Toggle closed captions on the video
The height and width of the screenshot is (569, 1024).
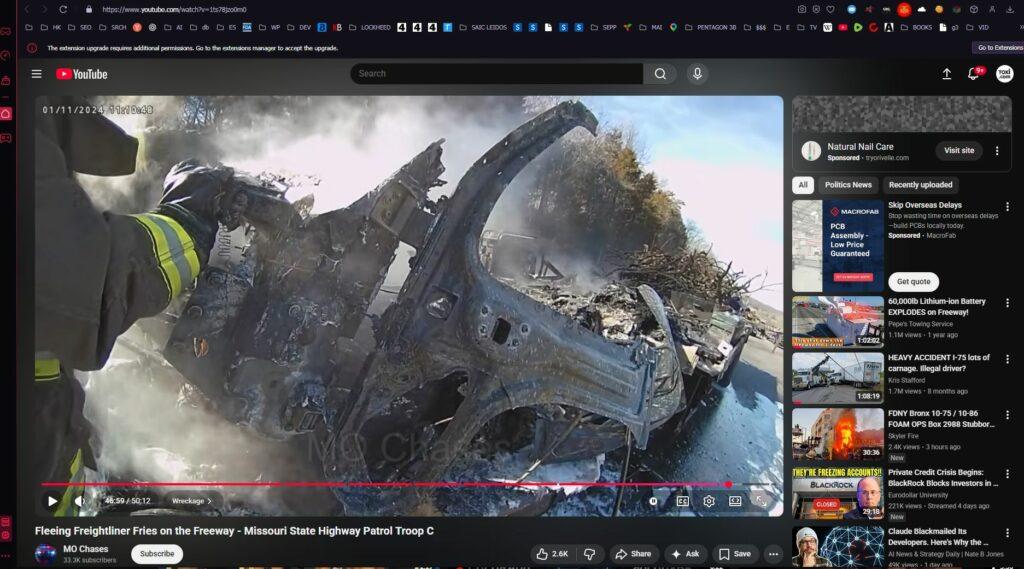click(x=683, y=501)
